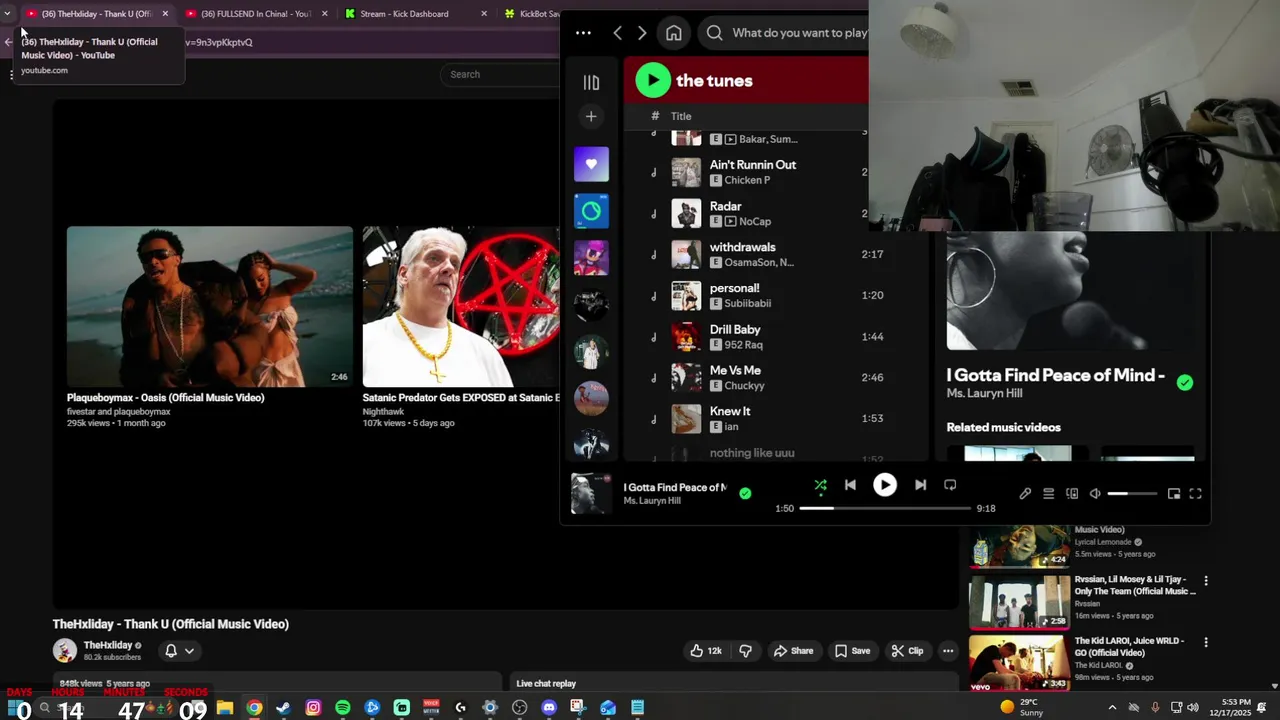Save the video to a playlist

coord(853,651)
